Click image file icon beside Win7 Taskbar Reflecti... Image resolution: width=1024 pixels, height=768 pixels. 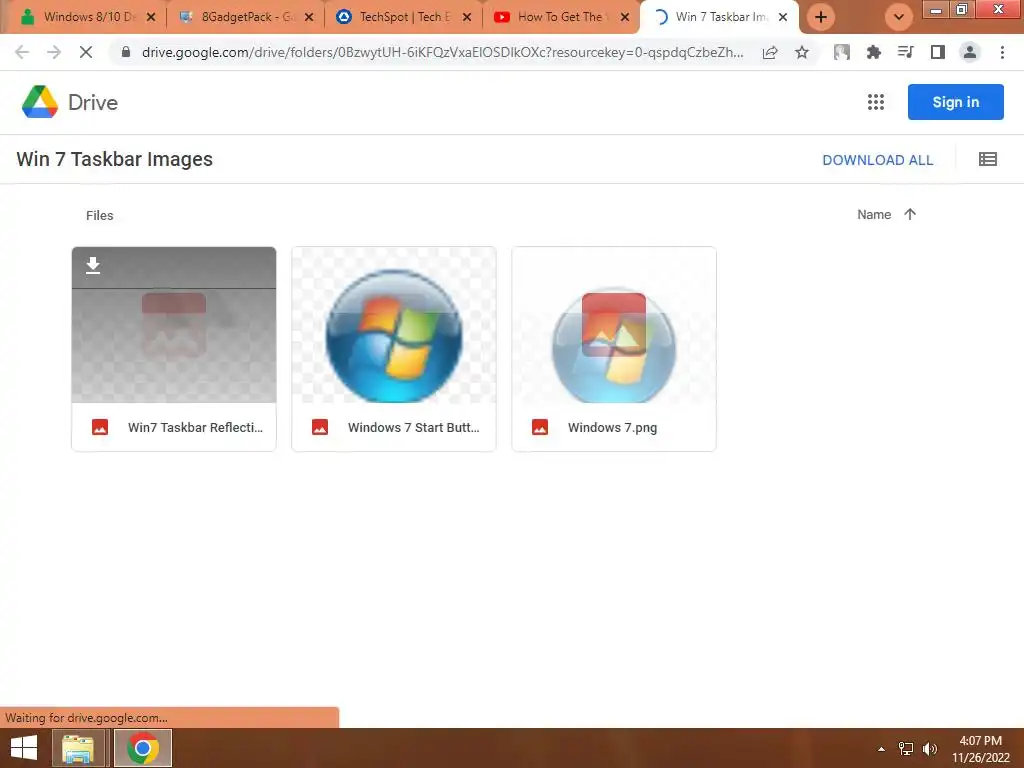[100, 427]
